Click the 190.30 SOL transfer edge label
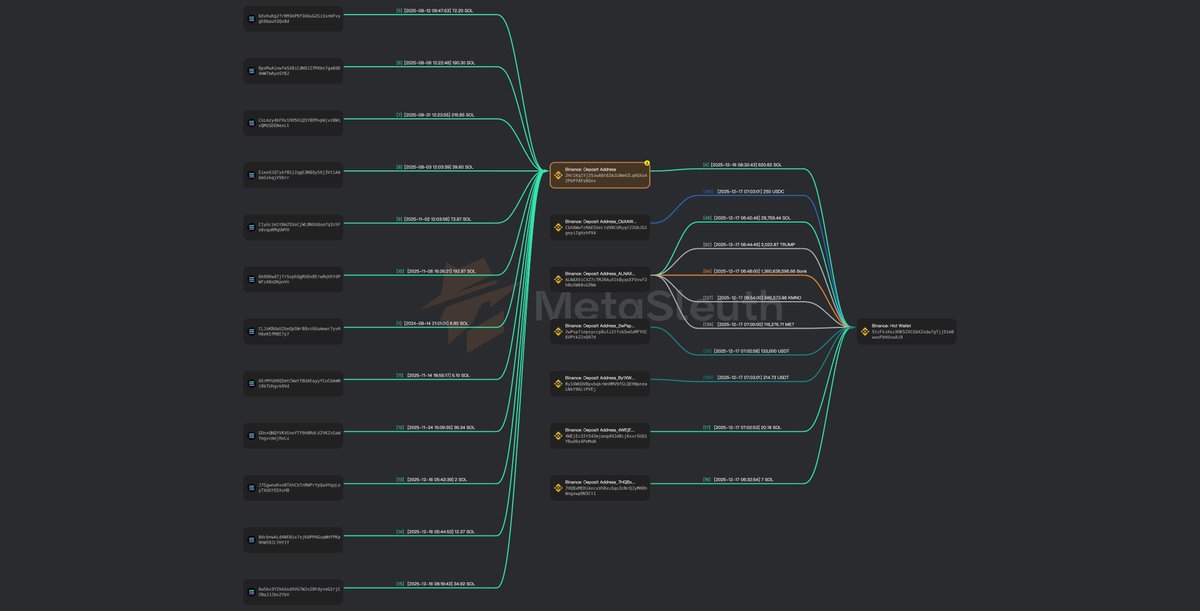The width and height of the screenshot is (1200, 611). point(435,62)
